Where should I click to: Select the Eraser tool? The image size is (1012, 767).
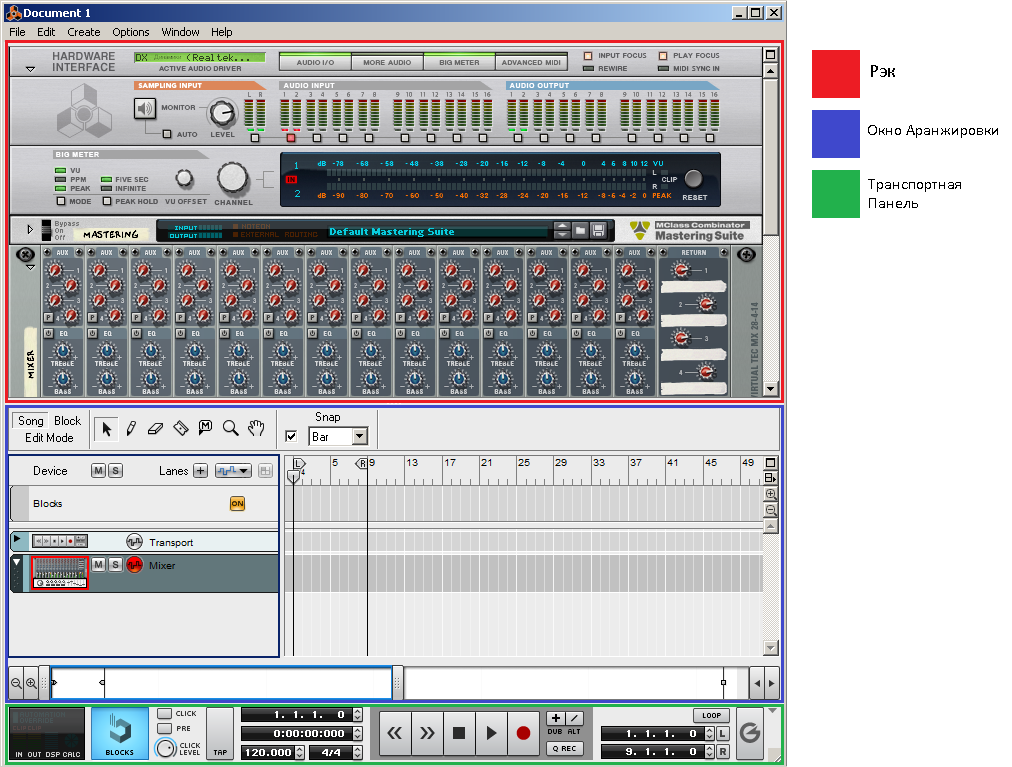click(155, 429)
